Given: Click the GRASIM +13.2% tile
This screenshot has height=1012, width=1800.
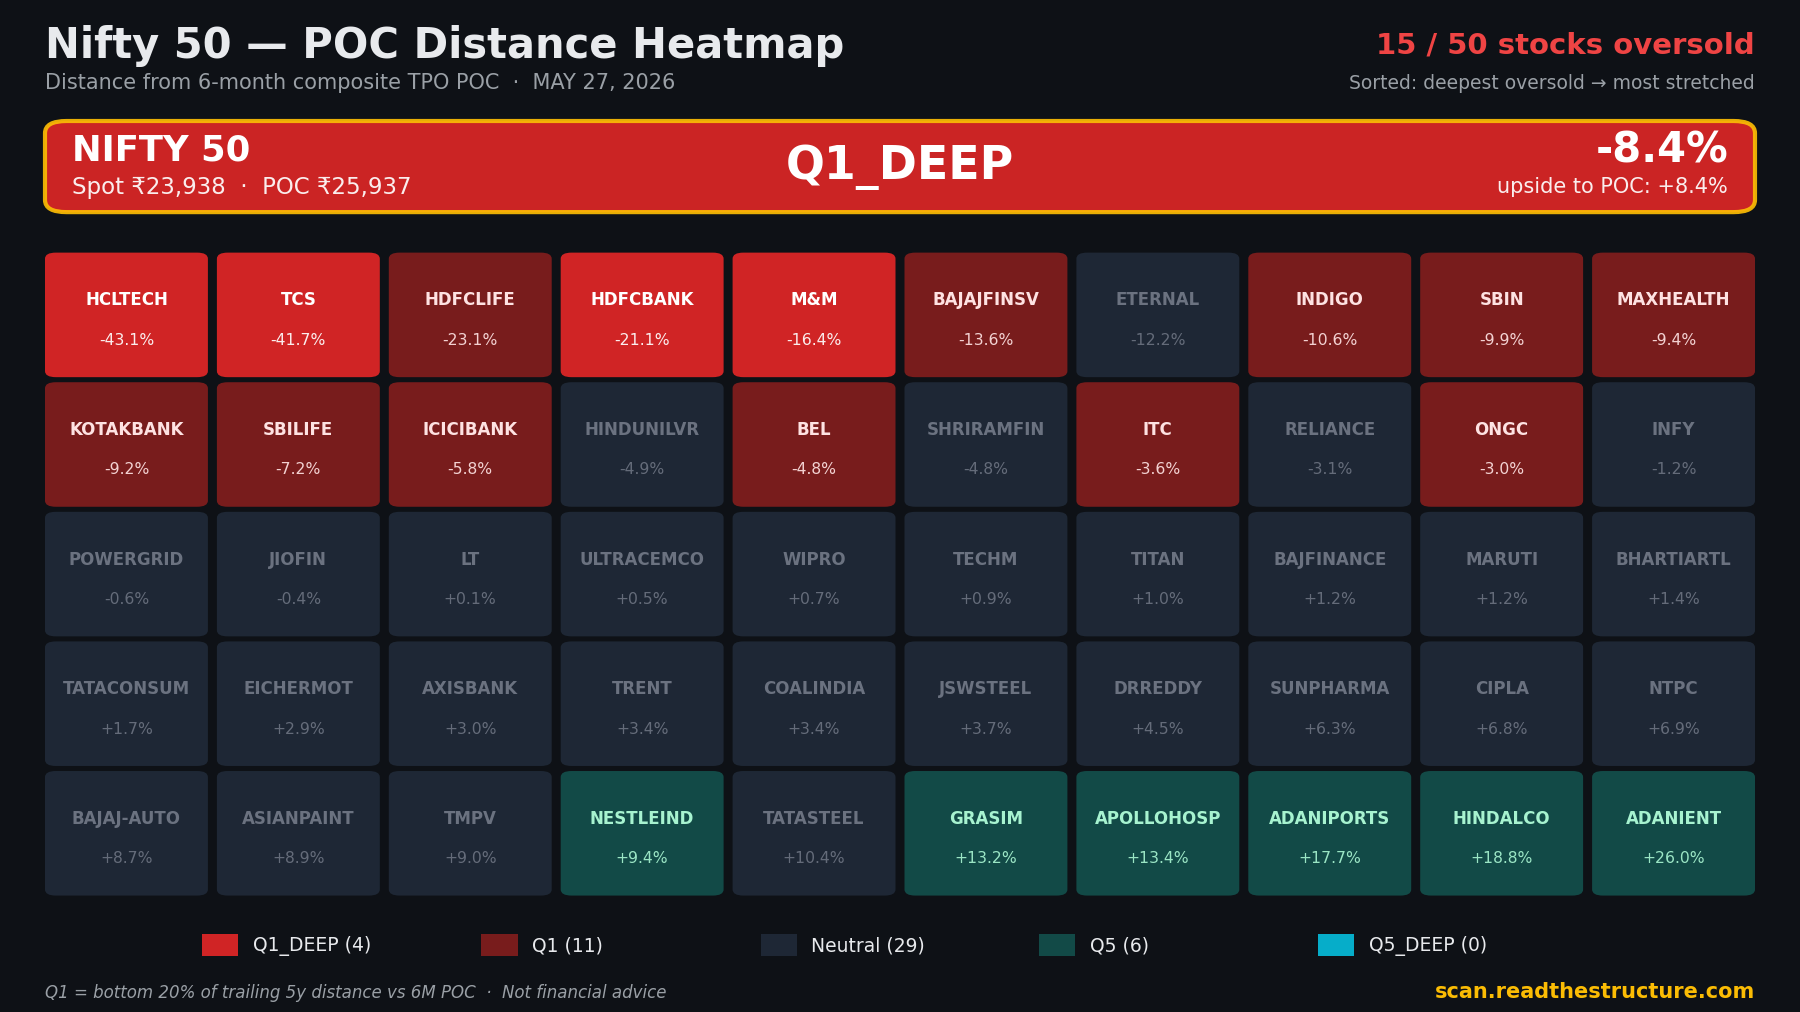Looking at the screenshot, I should (x=986, y=833).
